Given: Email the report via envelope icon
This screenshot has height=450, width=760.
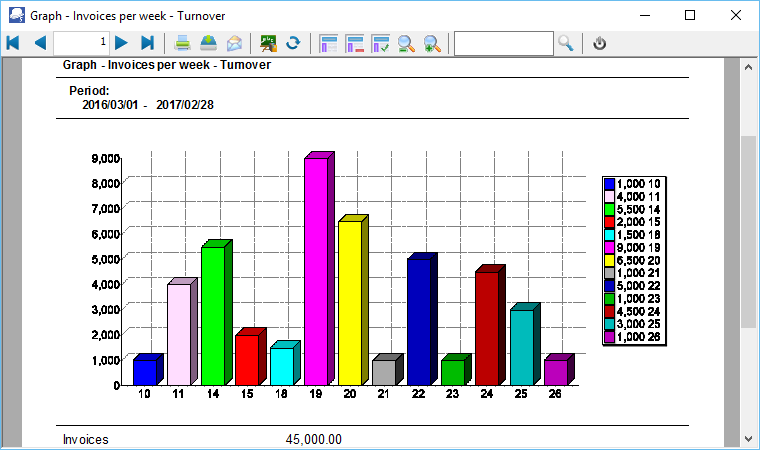Looking at the screenshot, I should pos(235,43).
